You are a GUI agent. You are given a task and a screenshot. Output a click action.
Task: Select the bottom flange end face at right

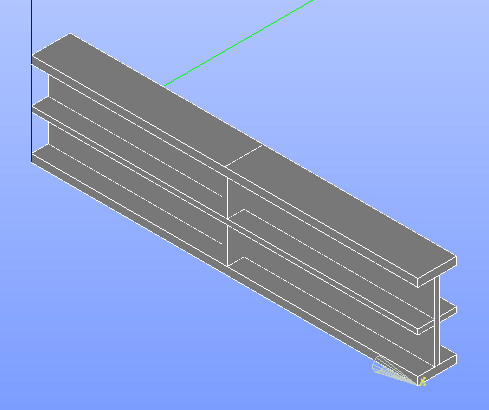tap(437, 367)
